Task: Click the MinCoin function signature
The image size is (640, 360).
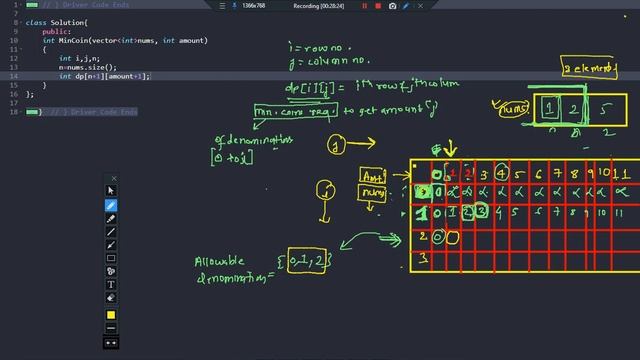Action: pos(125,40)
